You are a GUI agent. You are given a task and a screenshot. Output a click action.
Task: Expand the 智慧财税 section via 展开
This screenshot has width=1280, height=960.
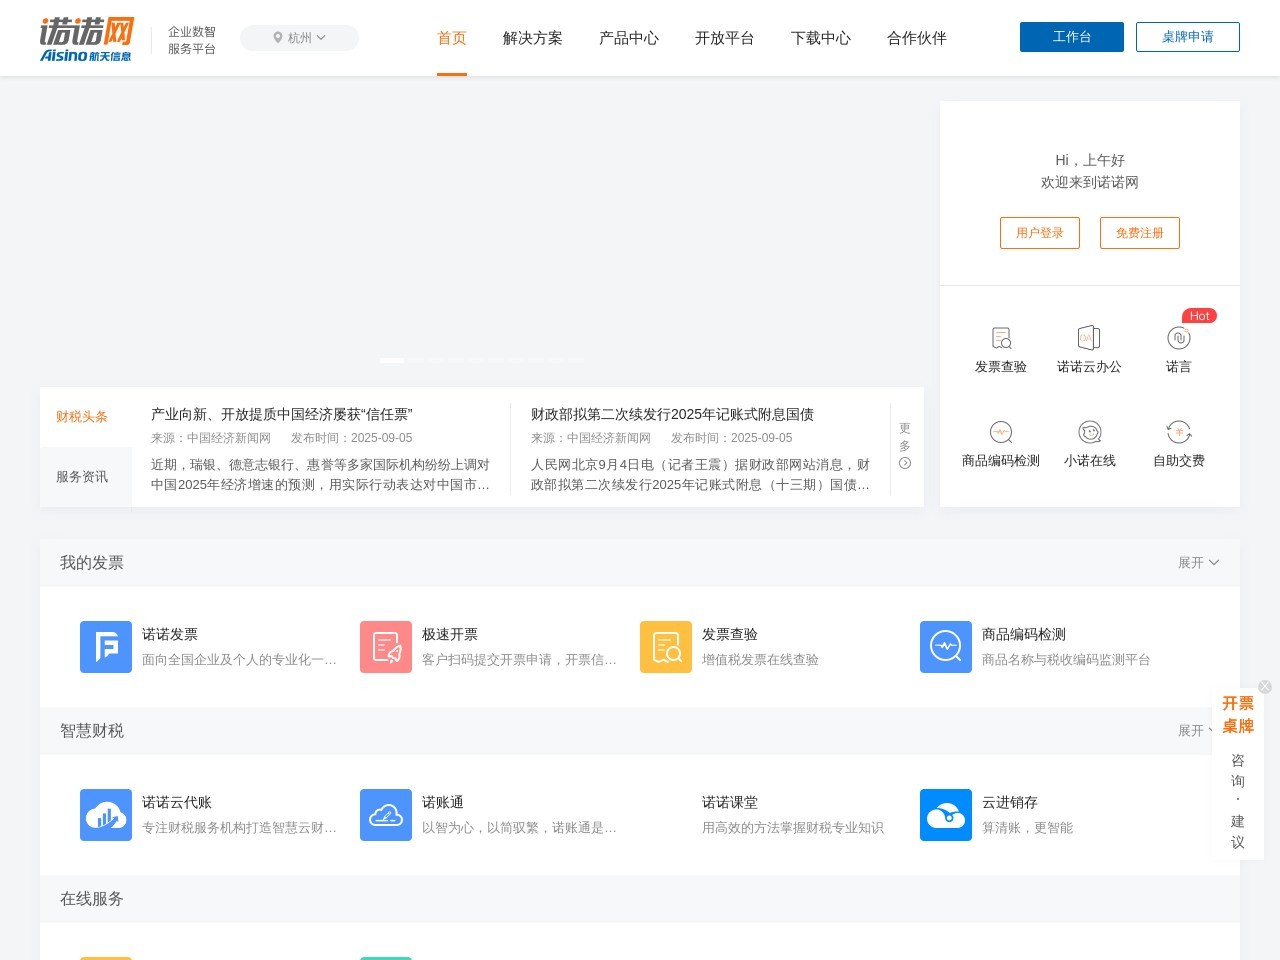(x=1196, y=731)
